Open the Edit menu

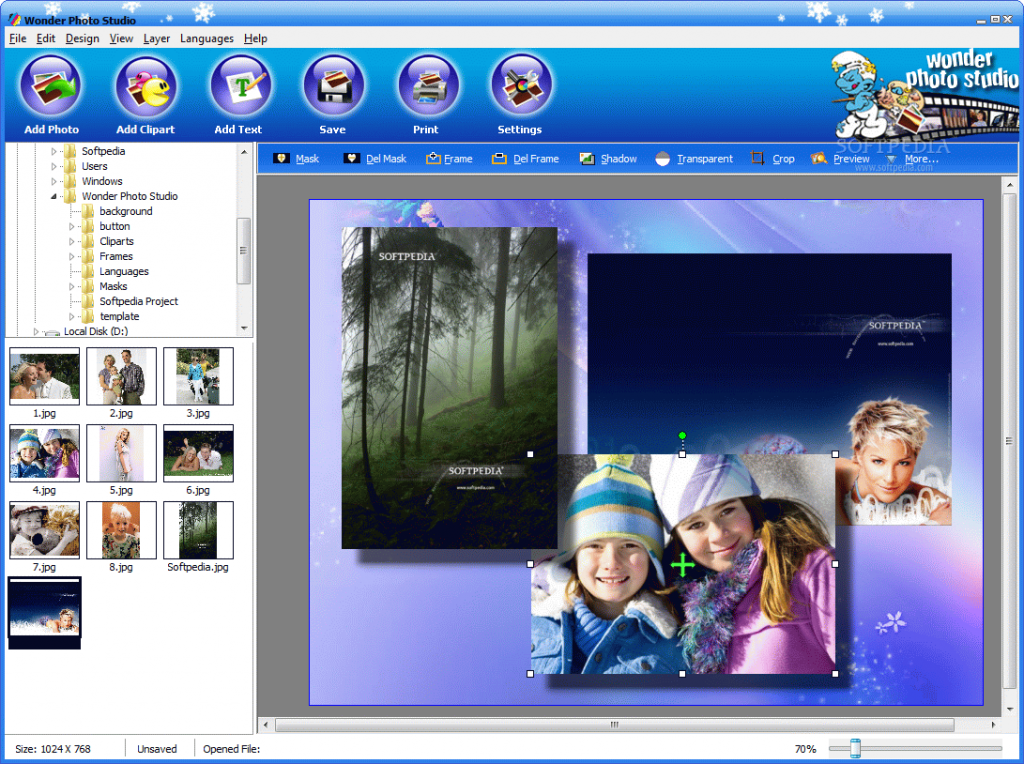click(x=46, y=39)
